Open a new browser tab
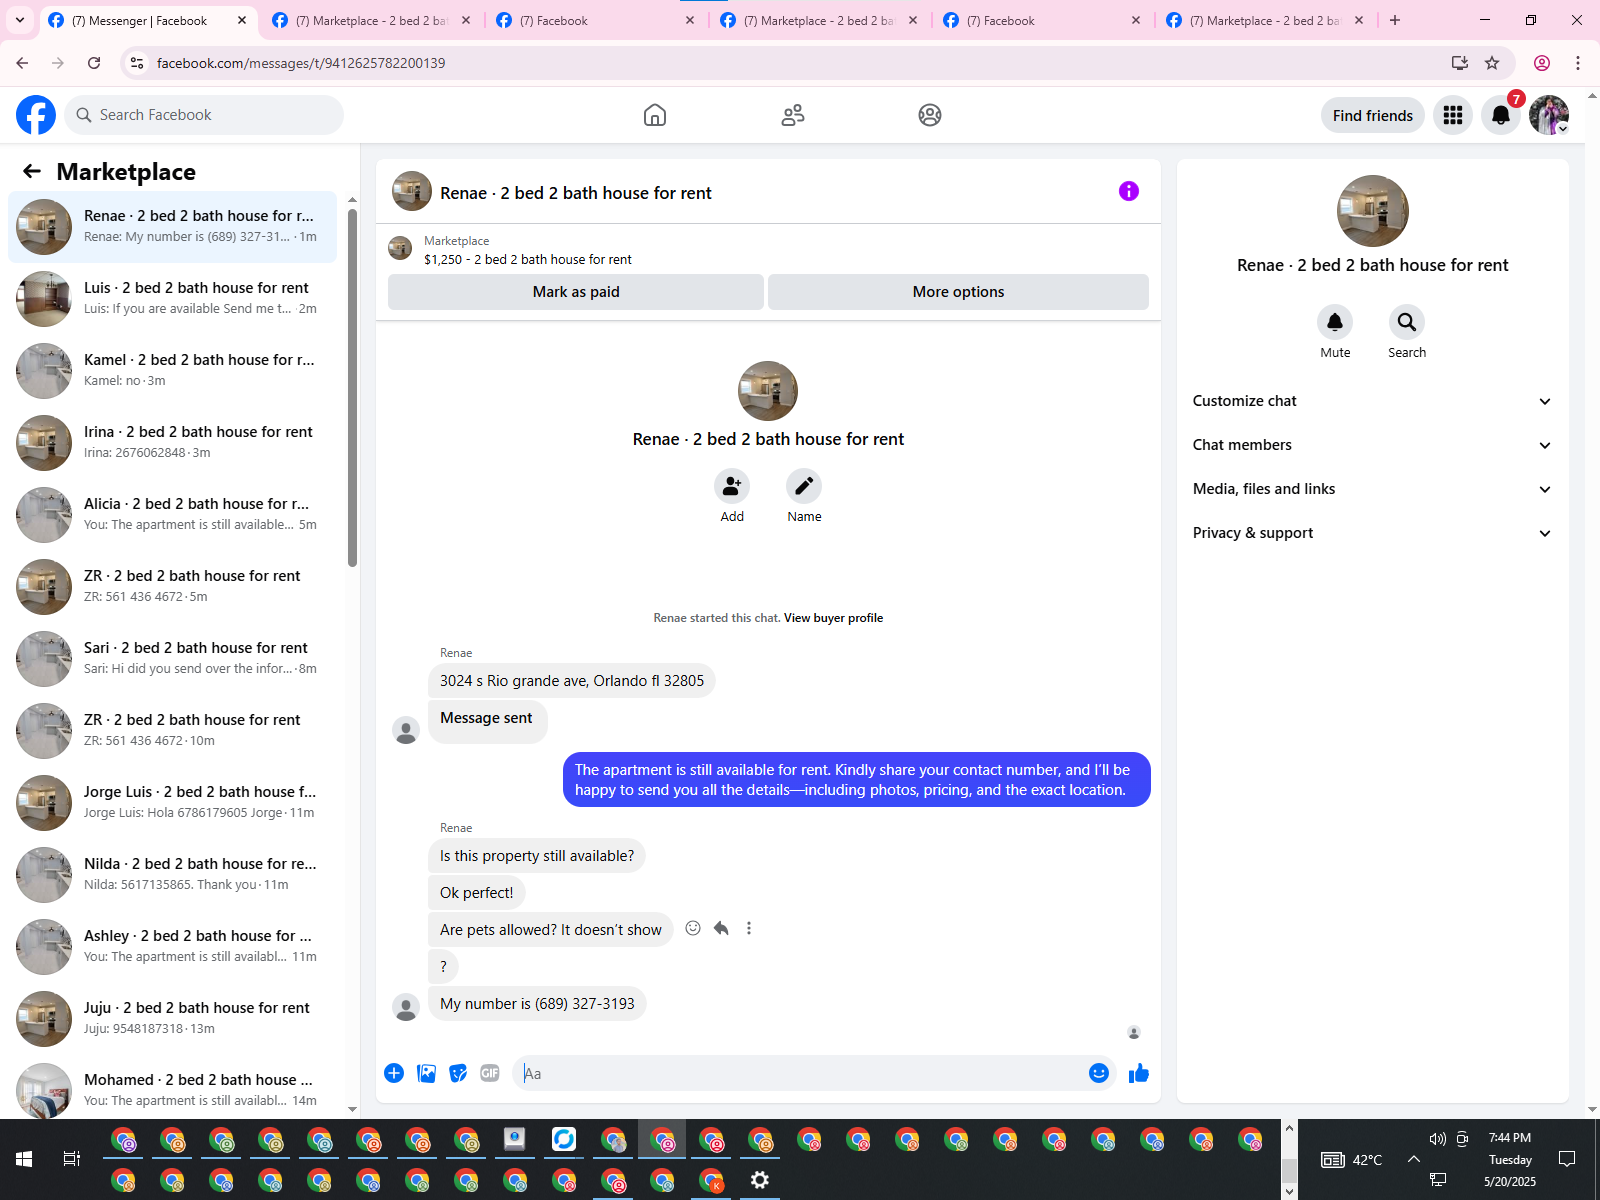Image resolution: width=1600 pixels, height=1200 pixels. click(x=1395, y=20)
